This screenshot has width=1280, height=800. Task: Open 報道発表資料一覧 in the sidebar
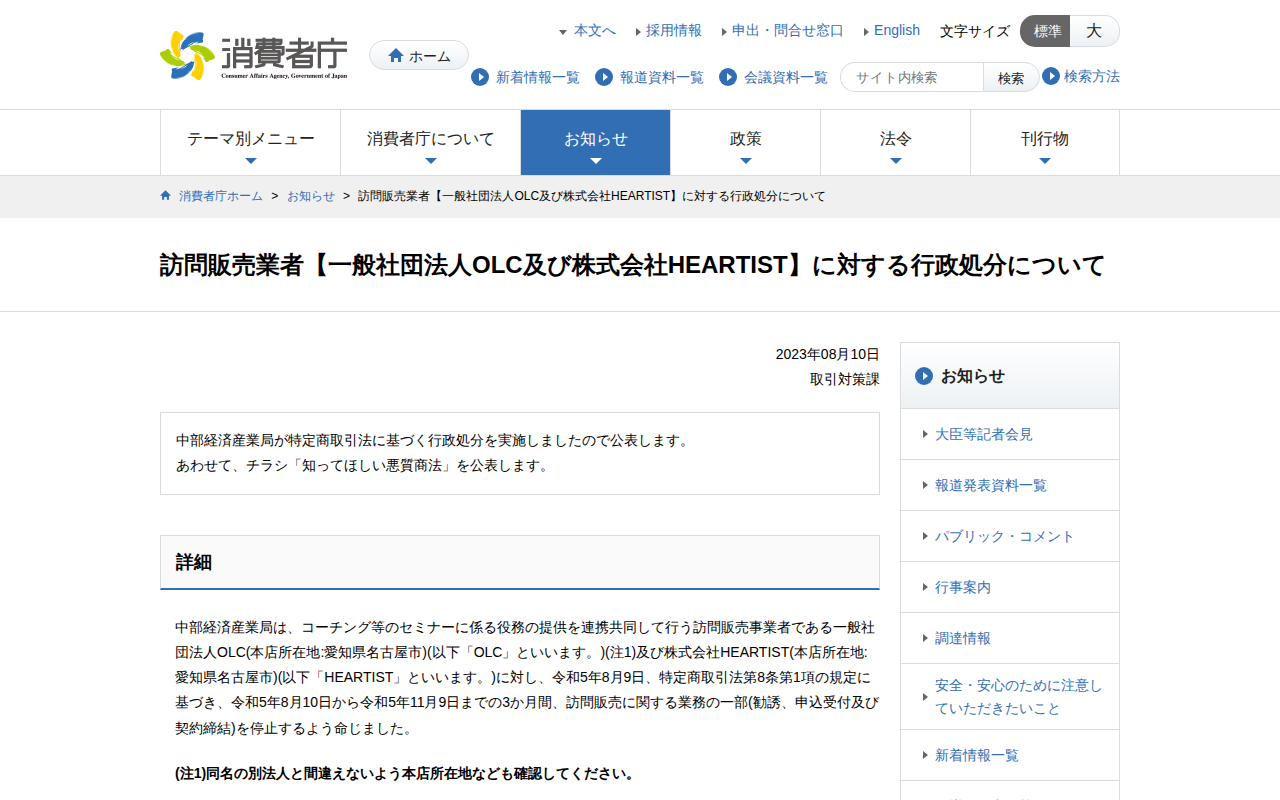pyautogui.click(x=991, y=485)
